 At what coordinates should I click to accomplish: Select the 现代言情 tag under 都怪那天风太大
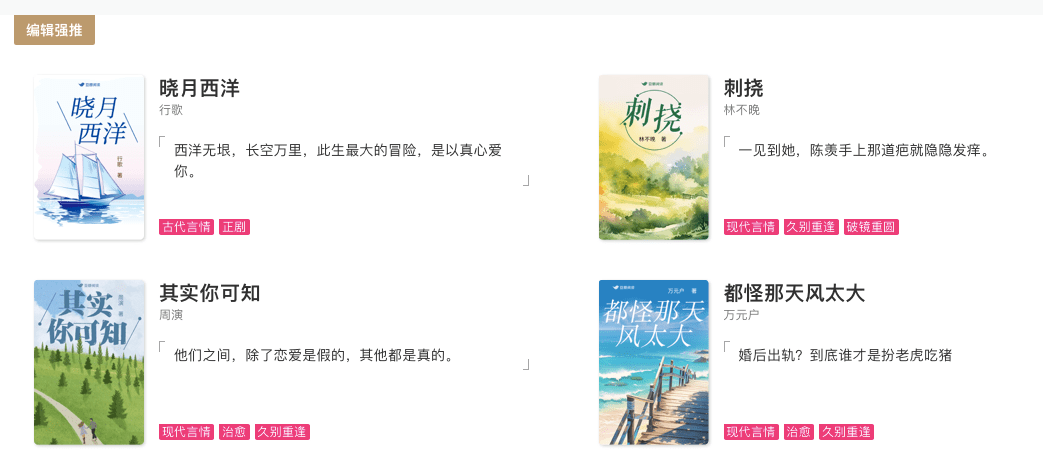751,432
